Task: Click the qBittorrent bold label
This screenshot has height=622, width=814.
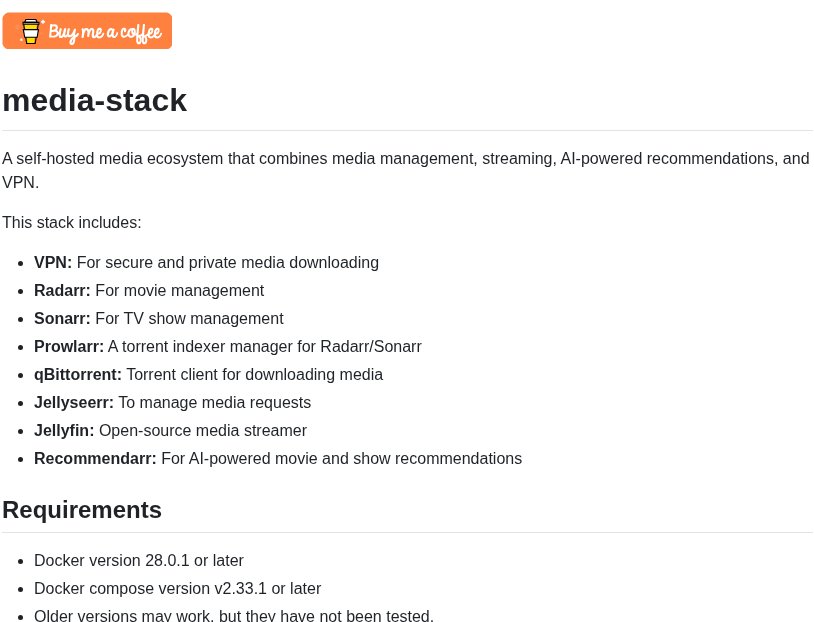Action: coord(78,375)
